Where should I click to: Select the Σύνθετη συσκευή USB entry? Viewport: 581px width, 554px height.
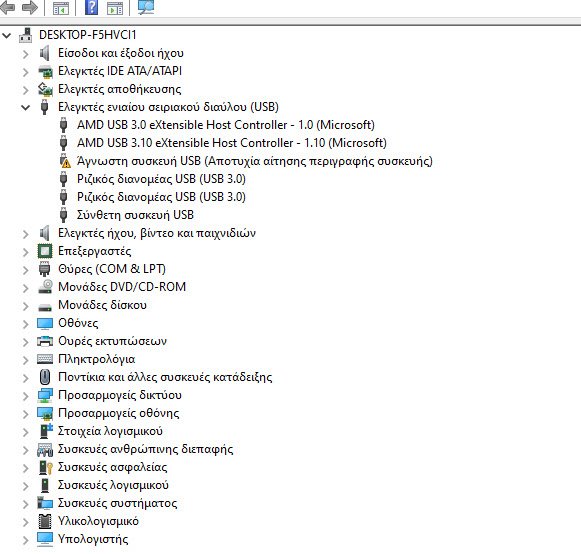point(135,215)
